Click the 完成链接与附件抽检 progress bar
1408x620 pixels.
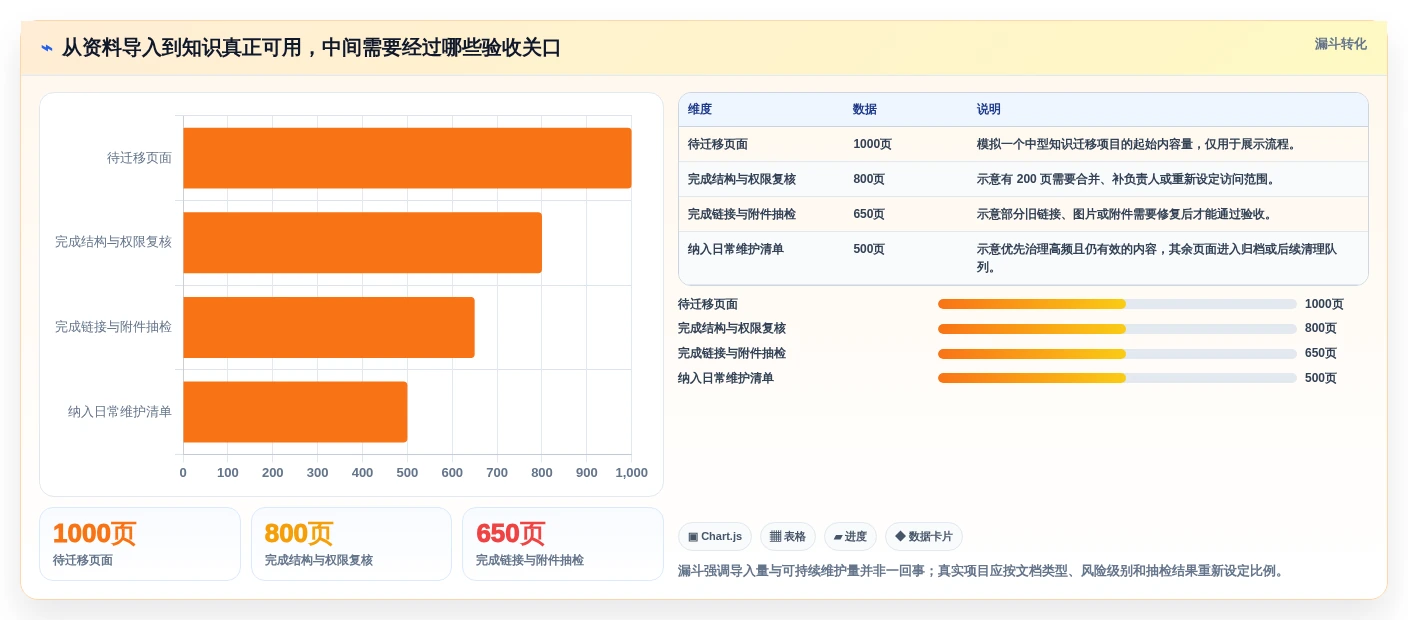(1117, 354)
